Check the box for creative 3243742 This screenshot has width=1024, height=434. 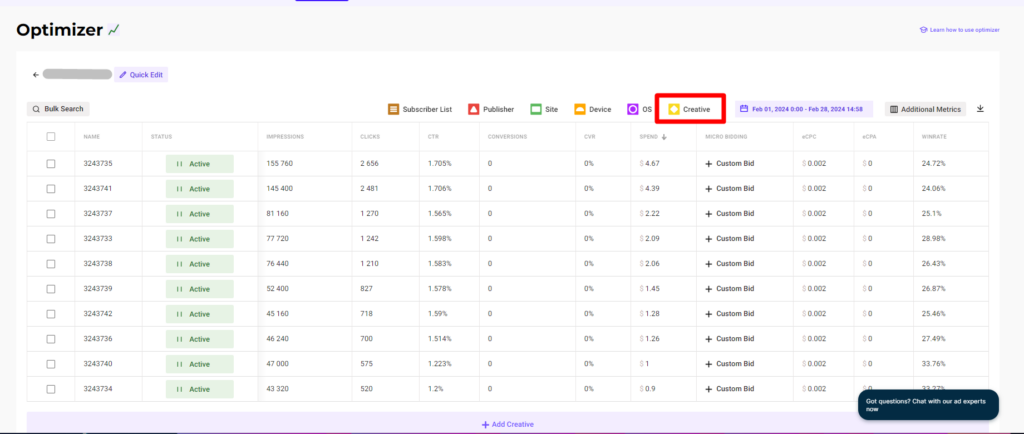pos(51,314)
